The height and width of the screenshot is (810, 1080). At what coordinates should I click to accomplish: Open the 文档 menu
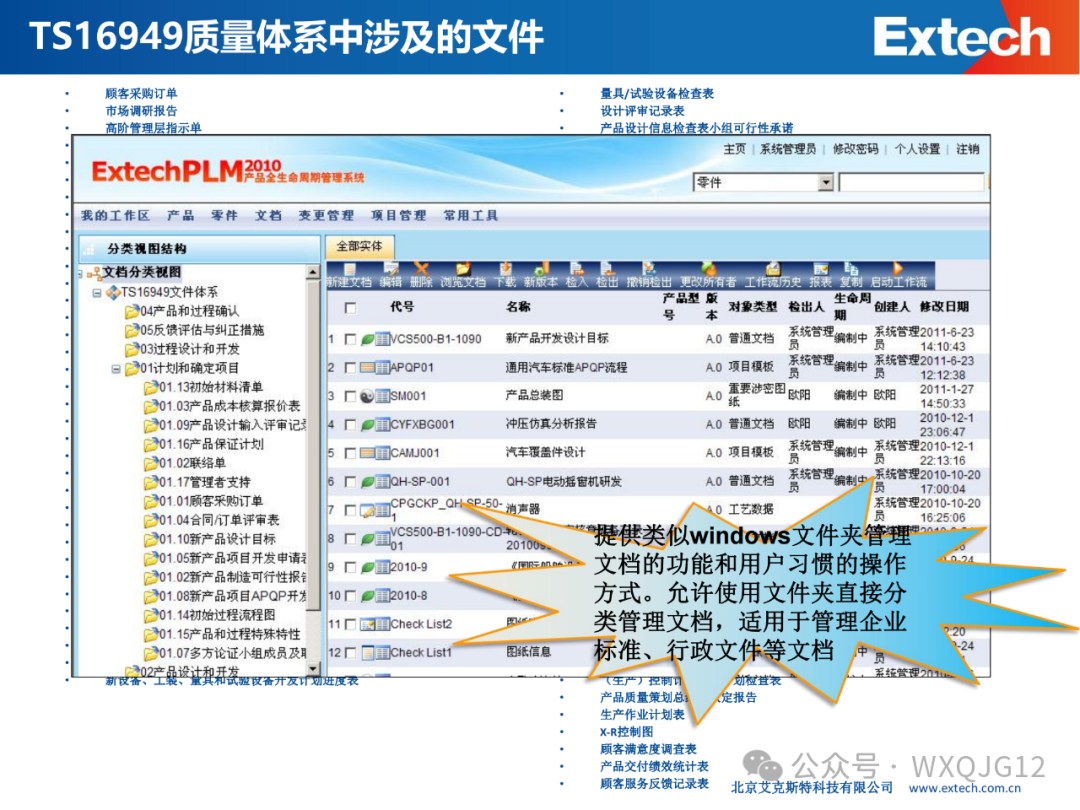268,216
